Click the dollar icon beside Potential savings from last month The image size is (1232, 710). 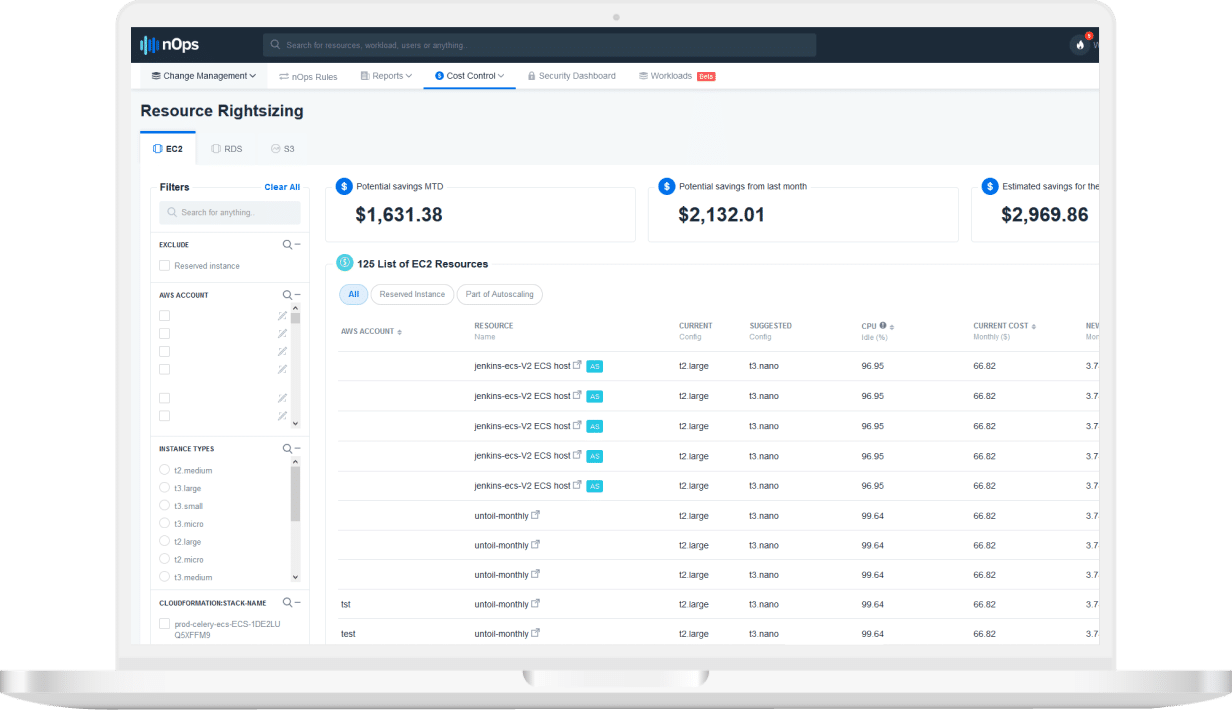[x=667, y=186]
